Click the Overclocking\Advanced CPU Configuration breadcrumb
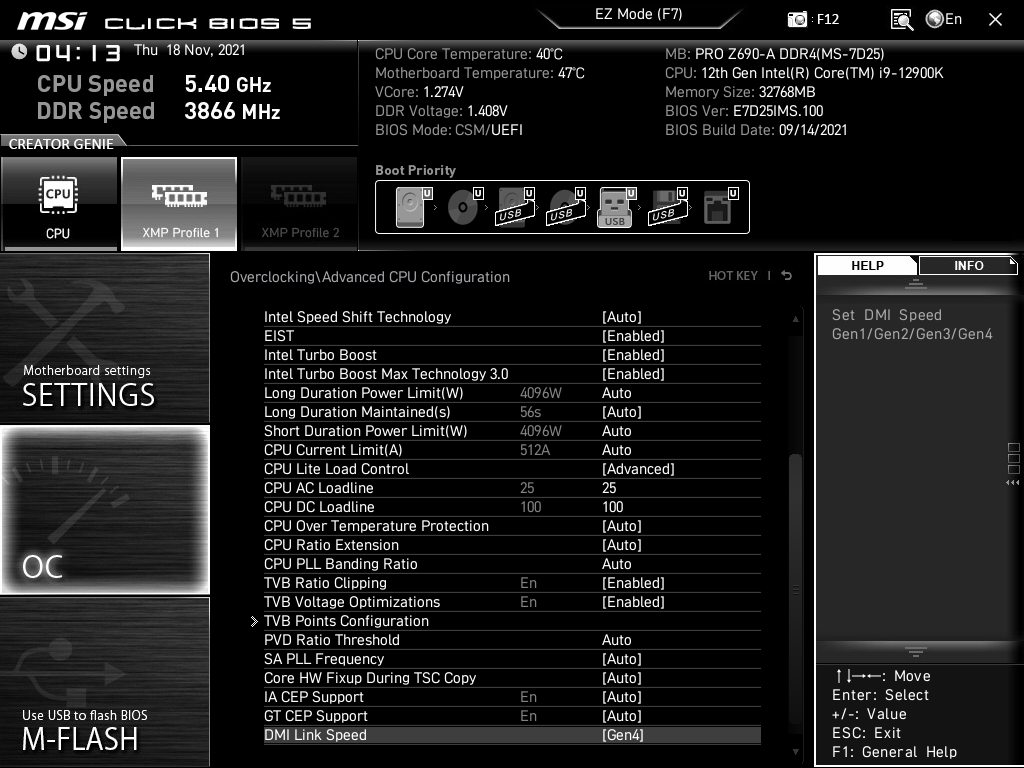1024x768 pixels. 370,277
